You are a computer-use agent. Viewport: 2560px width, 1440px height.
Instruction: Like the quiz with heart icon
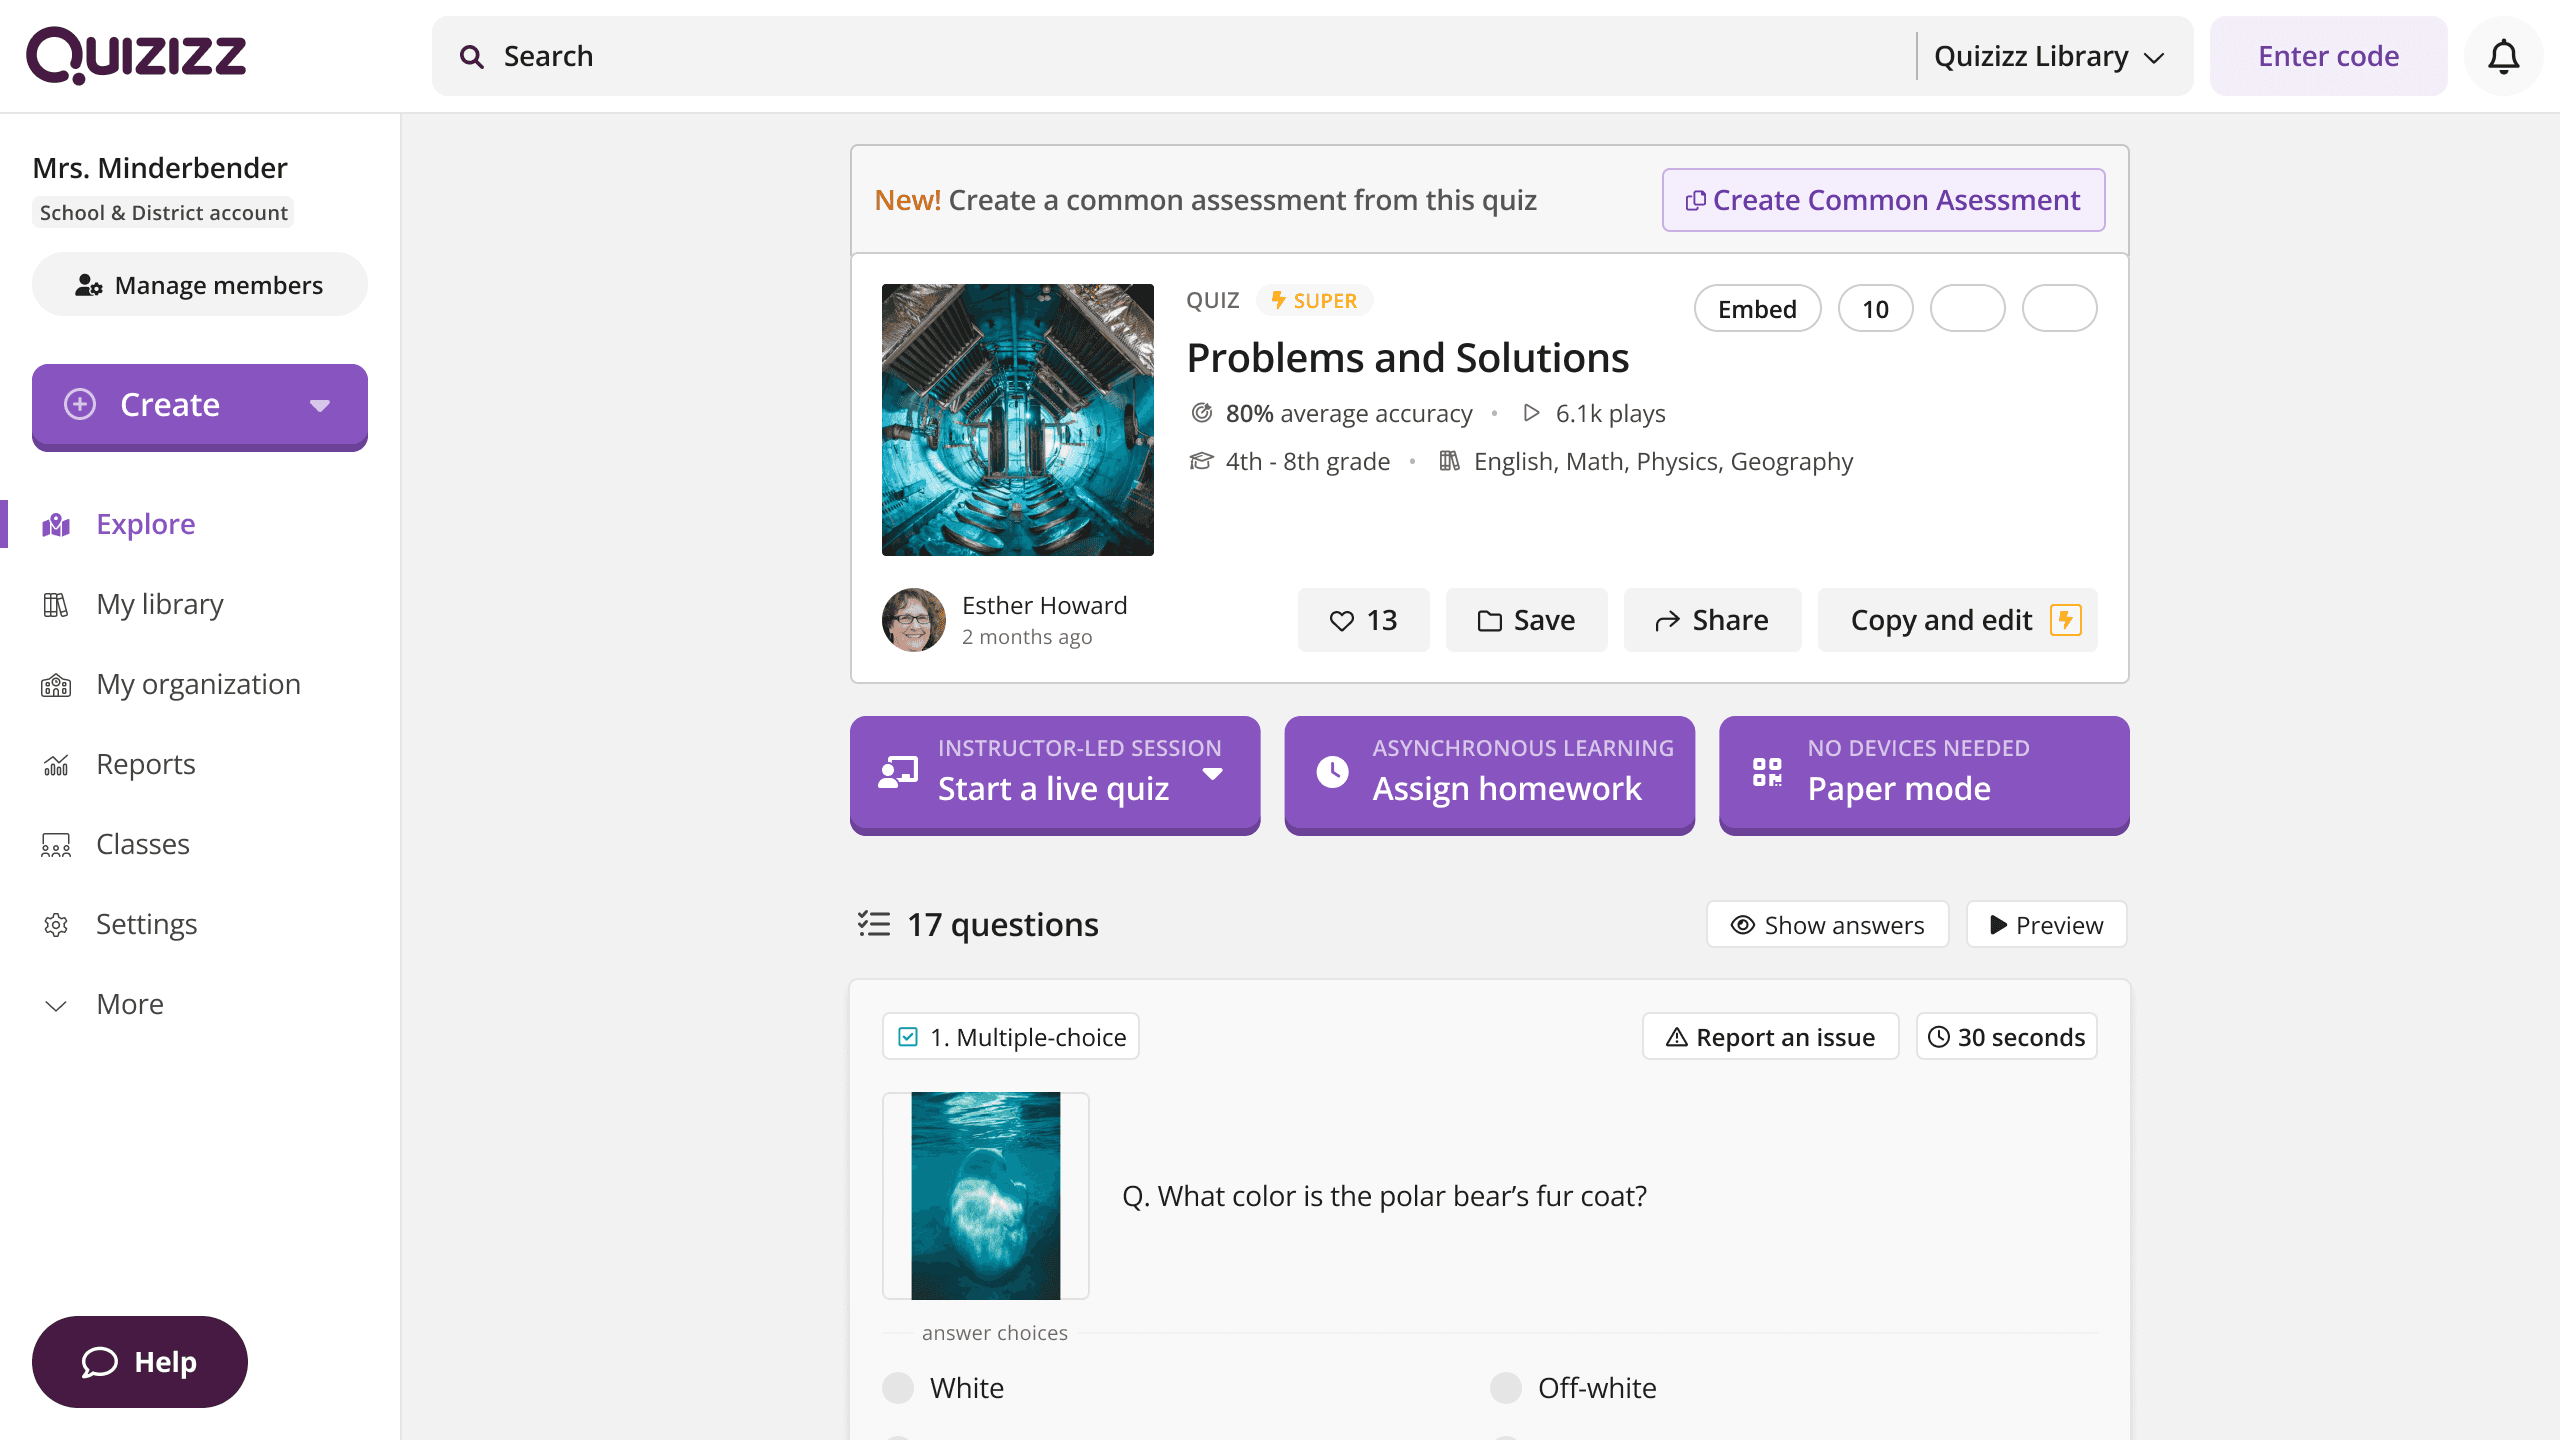pyautogui.click(x=1363, y=620)
